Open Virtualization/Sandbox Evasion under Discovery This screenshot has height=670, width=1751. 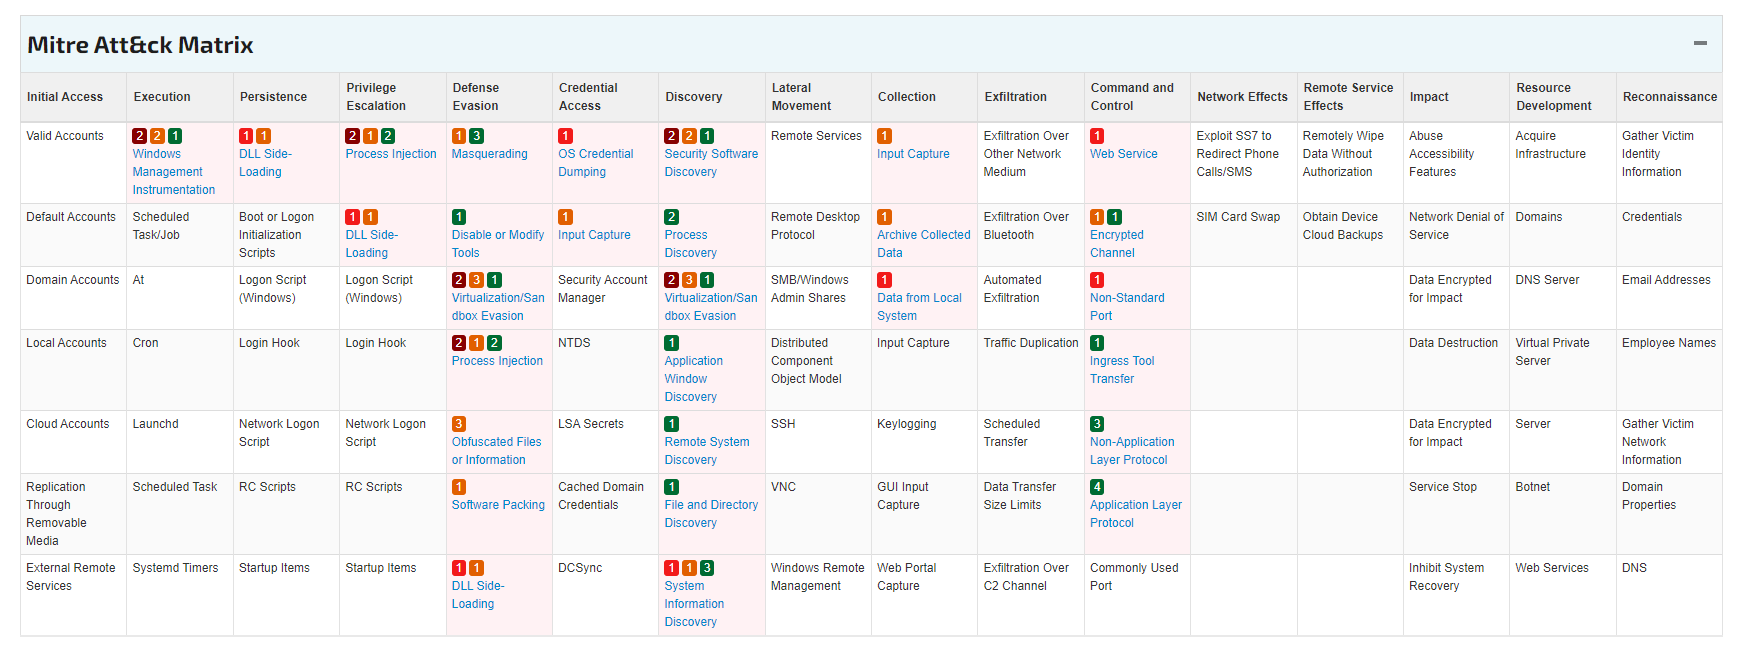pos(711,307)
